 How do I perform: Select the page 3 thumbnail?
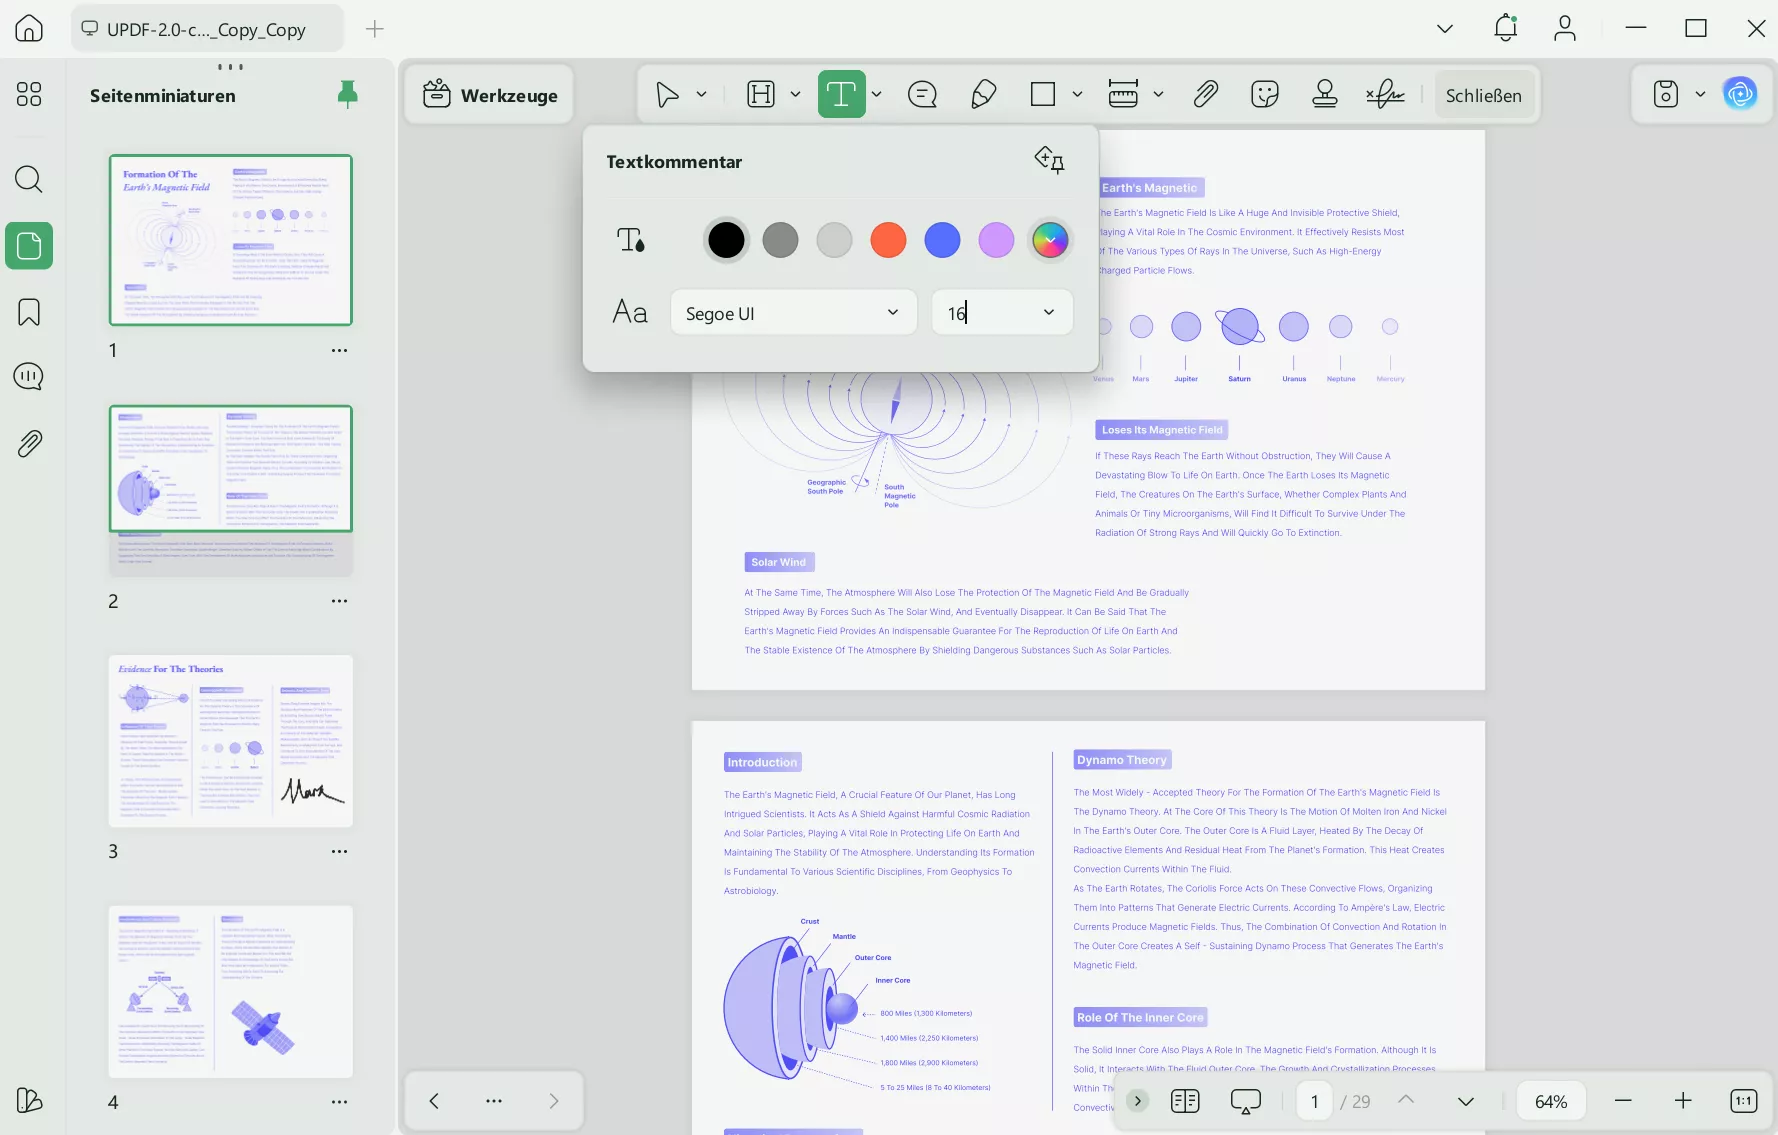pyautogui.click(x=231, y=741)
